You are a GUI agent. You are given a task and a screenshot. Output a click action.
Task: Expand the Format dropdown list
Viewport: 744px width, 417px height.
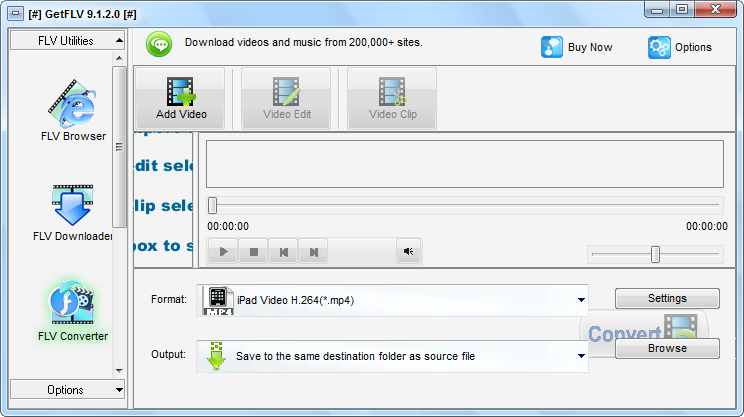581,300
